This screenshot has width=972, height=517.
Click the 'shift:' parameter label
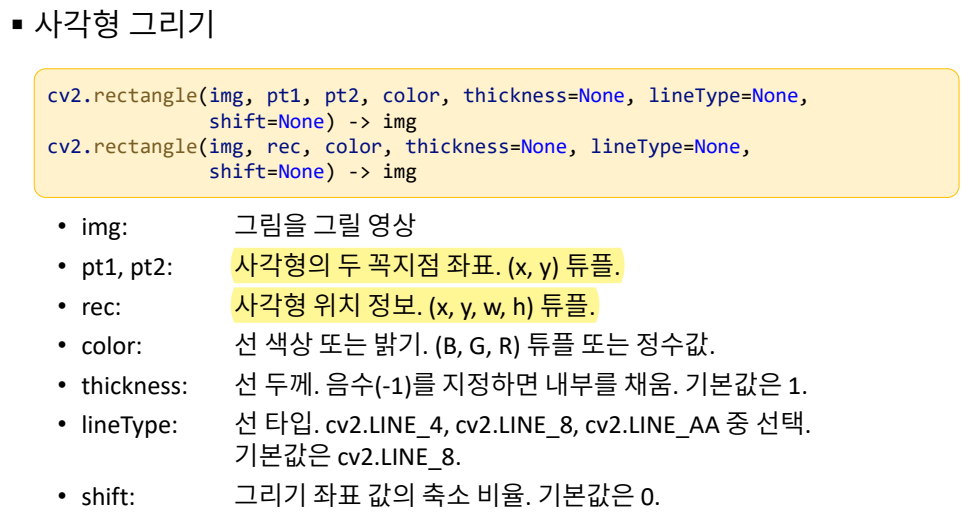point(108,497)
